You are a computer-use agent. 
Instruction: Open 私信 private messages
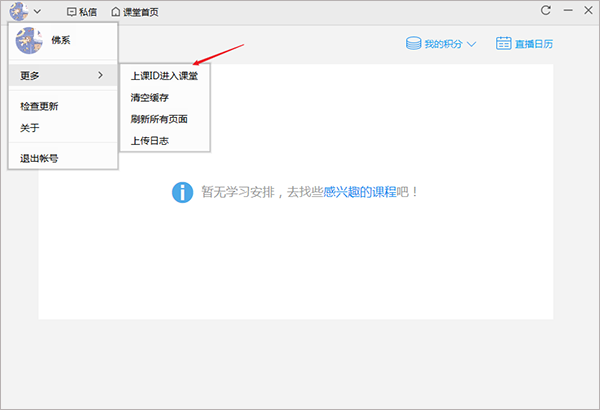point(82,12)
